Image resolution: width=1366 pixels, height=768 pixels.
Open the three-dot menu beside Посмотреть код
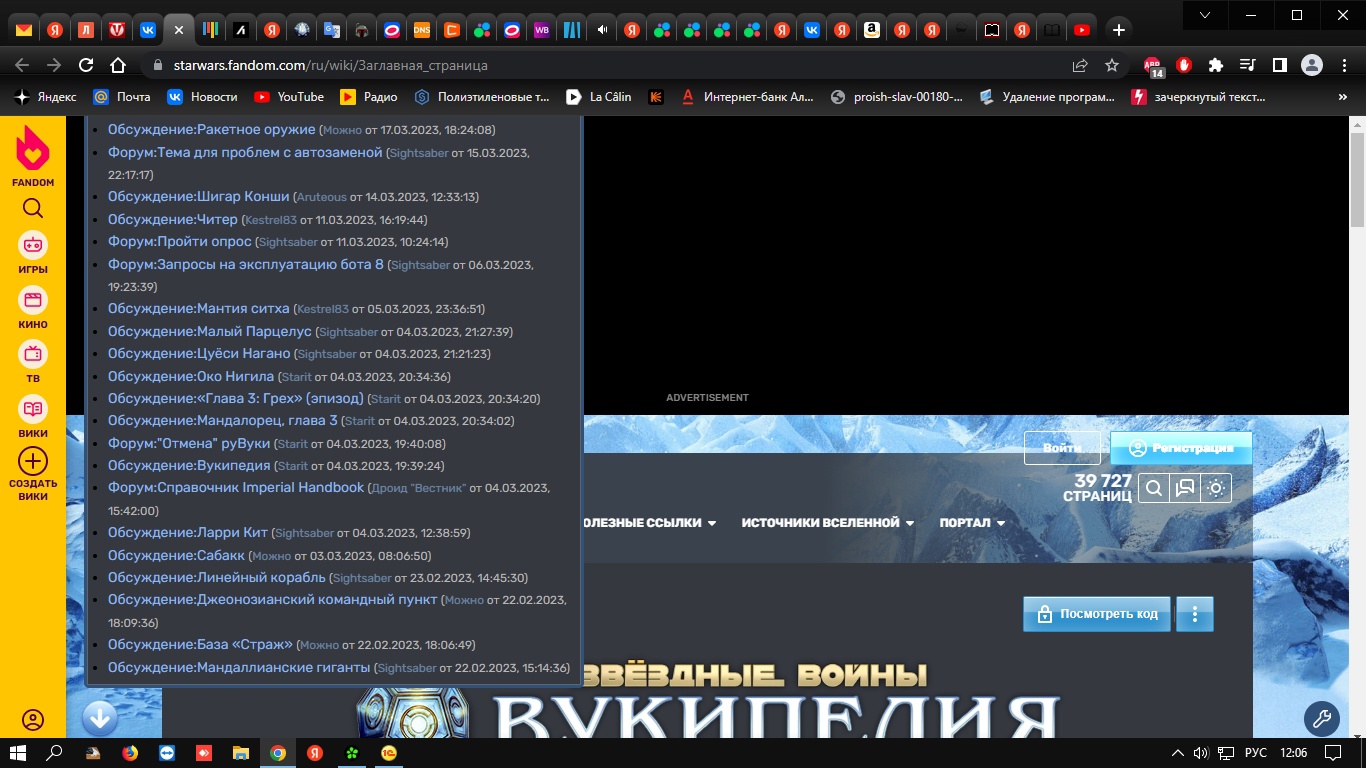click(x=1195, y=614)
